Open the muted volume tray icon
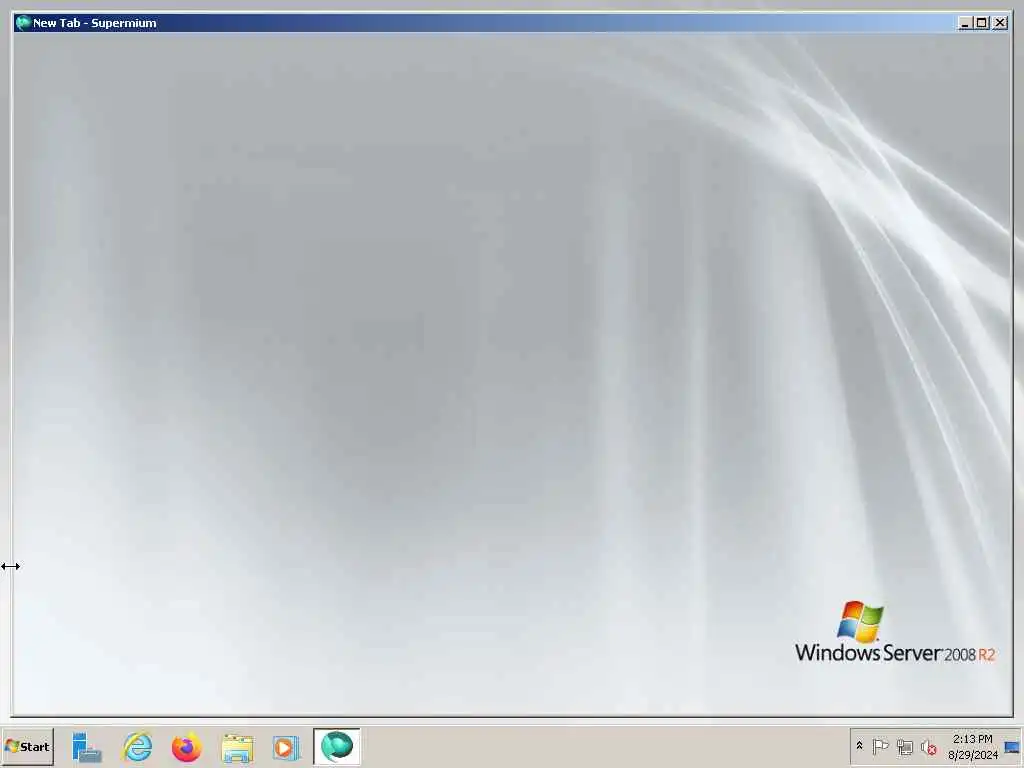The width and height of the screenshot is (1024, 768). (928, 746)
